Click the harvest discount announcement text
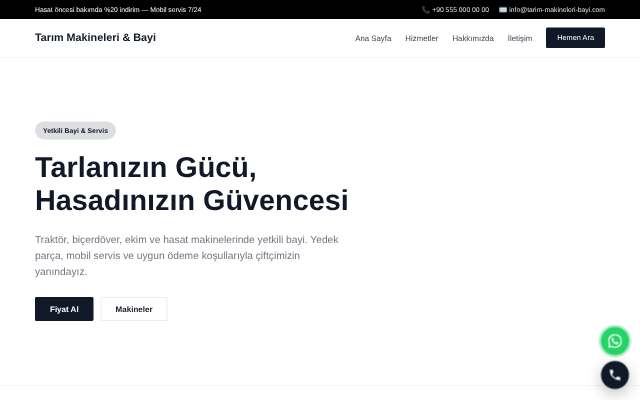 pos(118,10)
